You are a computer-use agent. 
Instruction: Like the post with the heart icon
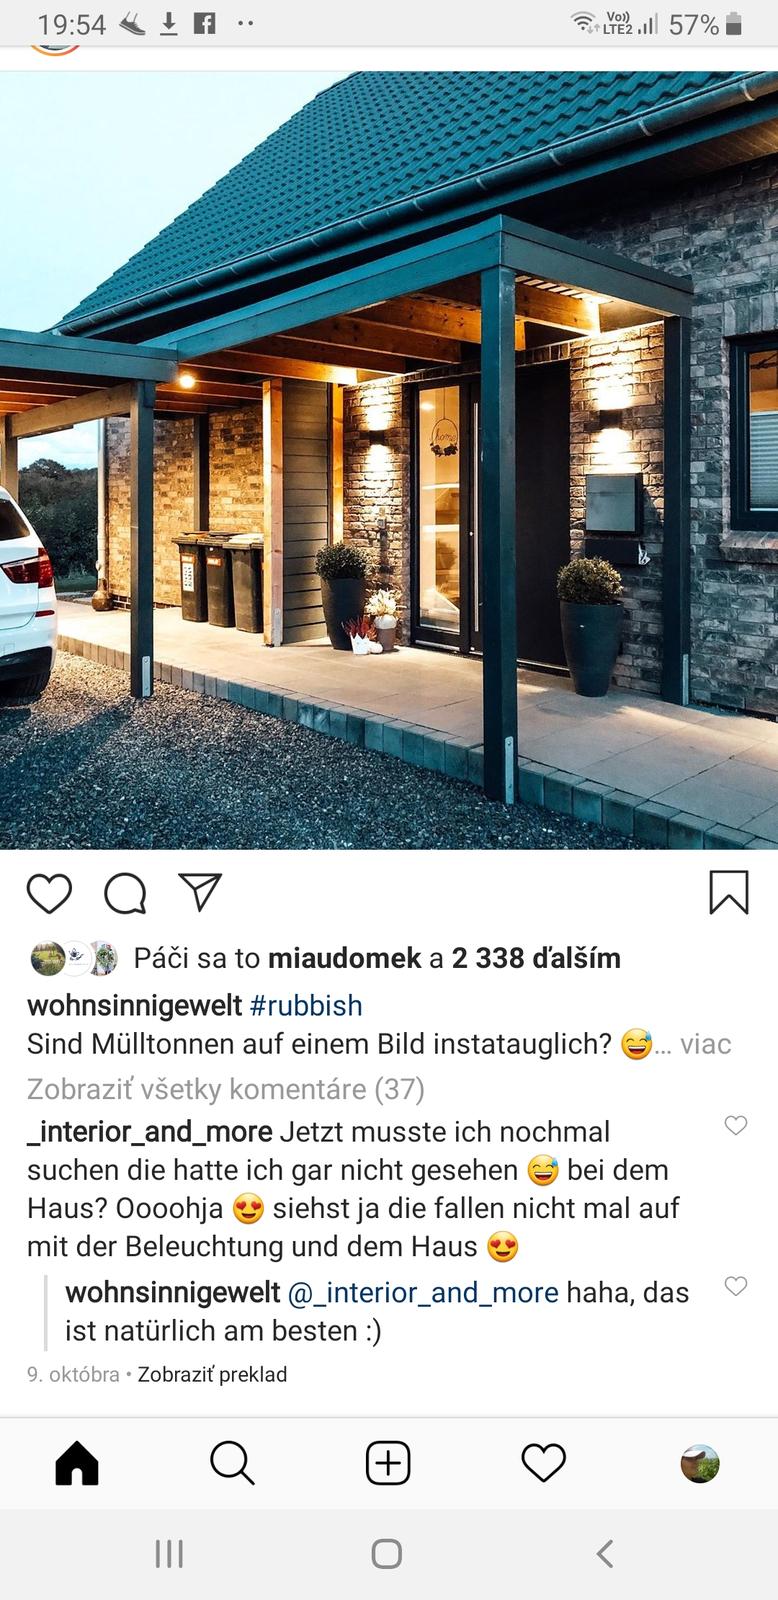pyautogui.click(x=49, y=893)
